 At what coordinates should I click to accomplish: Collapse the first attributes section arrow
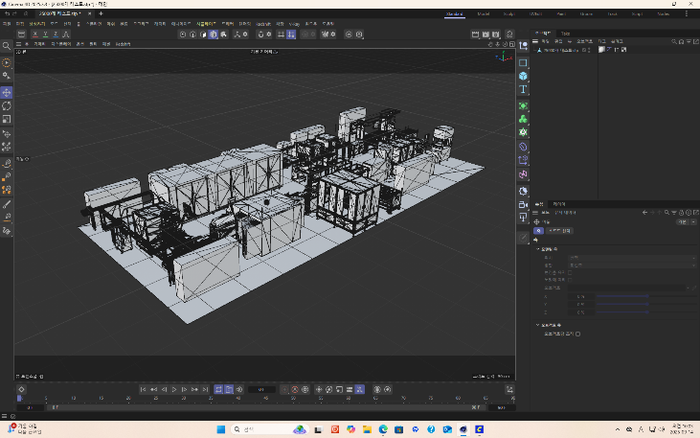537,249
